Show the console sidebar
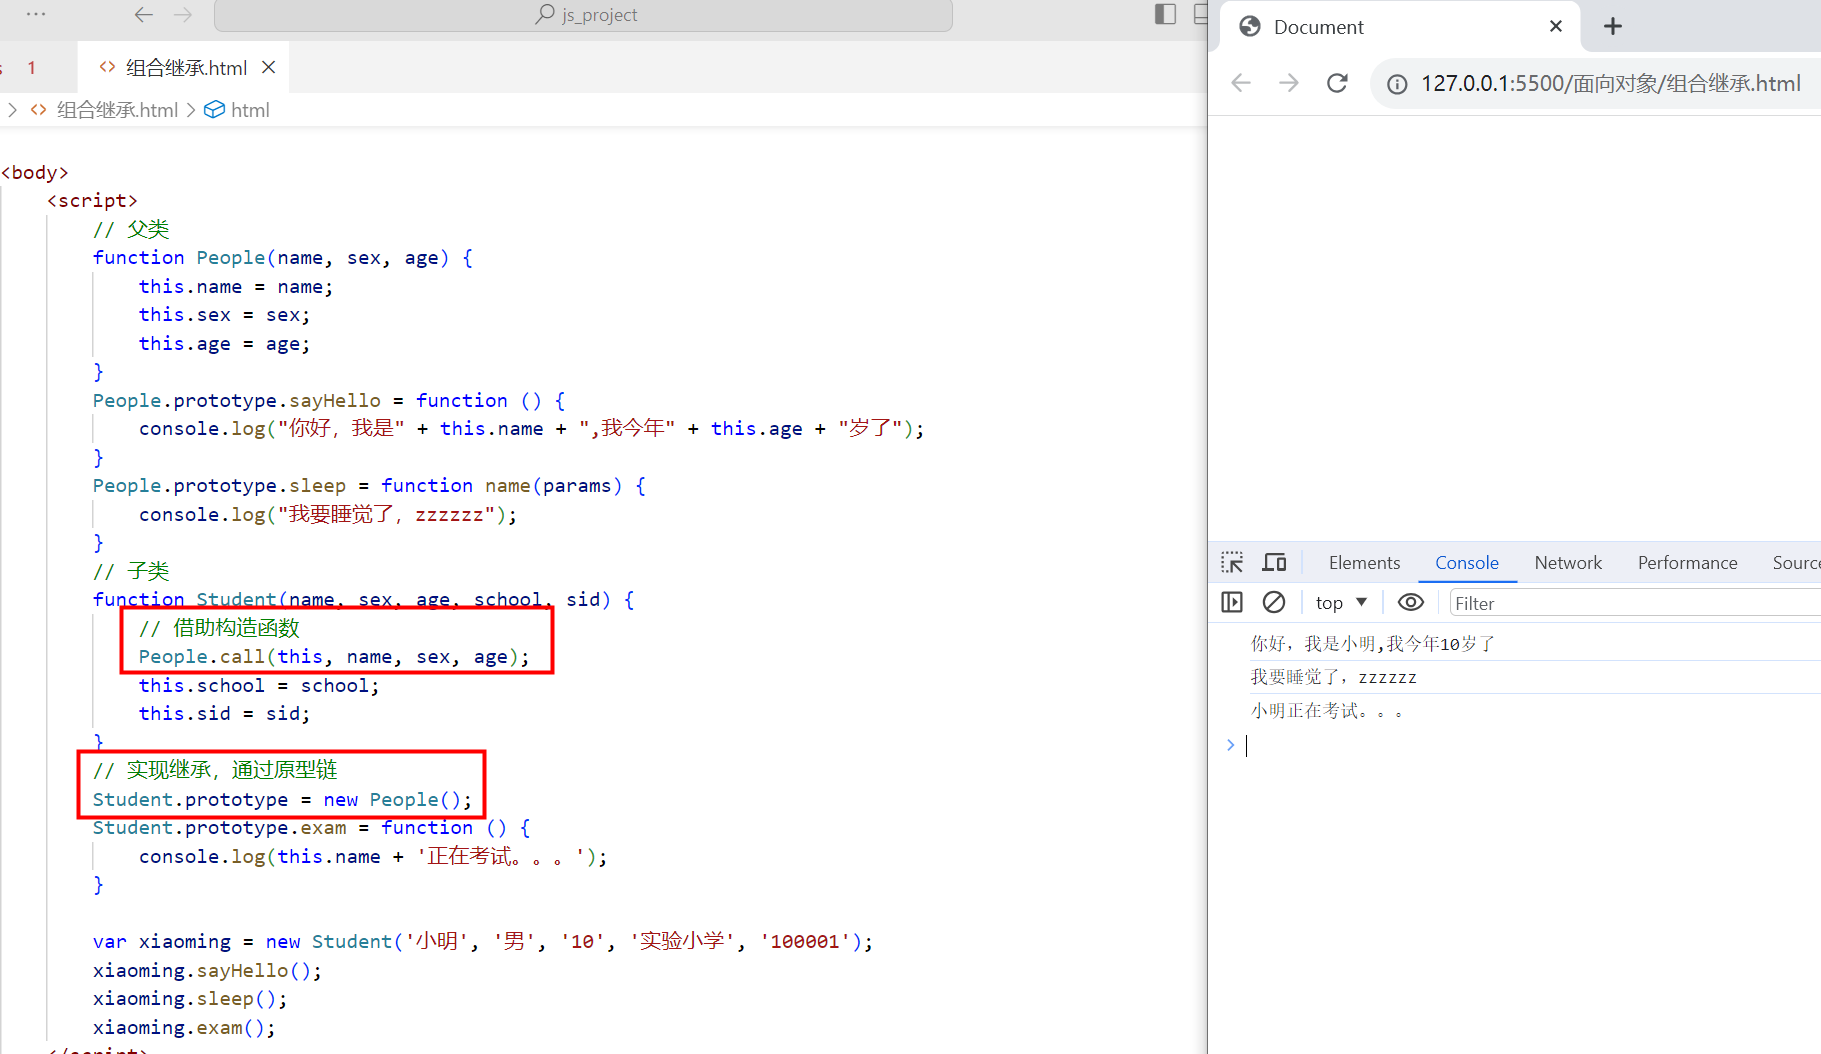1821x1054 pixels. 1232,602
